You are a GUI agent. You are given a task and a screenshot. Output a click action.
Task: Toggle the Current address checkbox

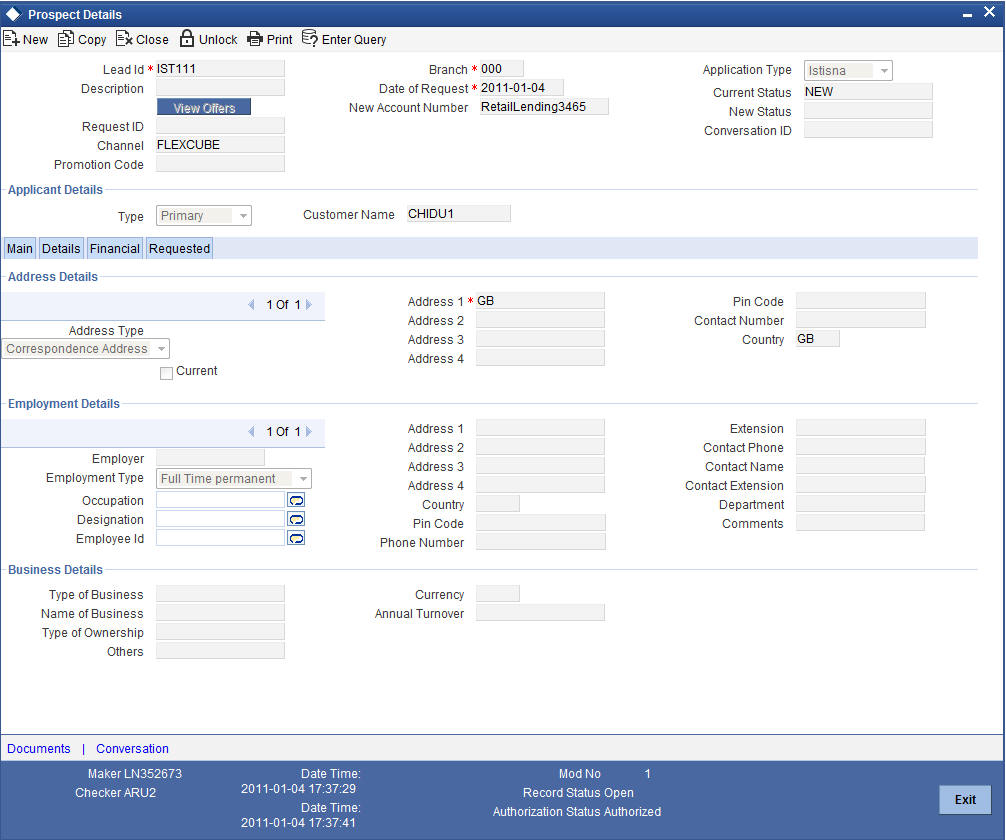point(166,373)
